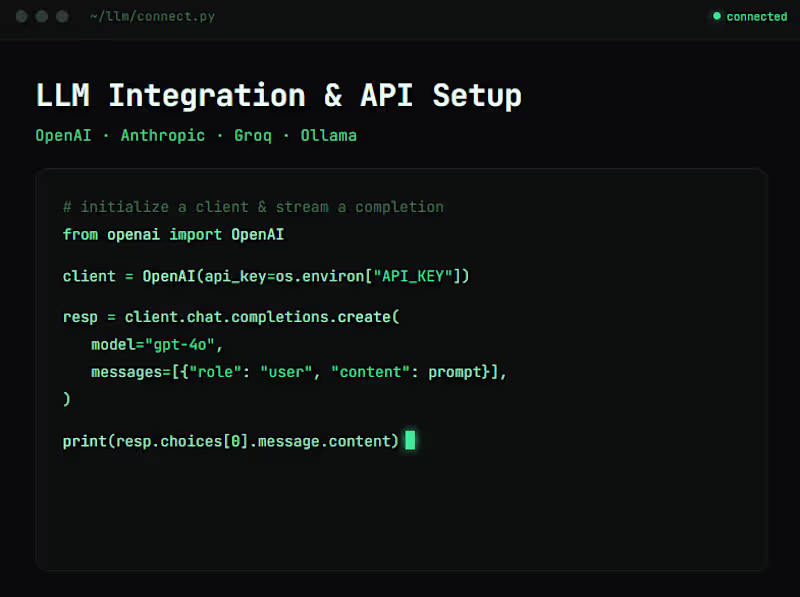Image resolution: width=800 pixels, height=597 pixels.
Task: Click the 'connected' status label
Action: tap(757, 17)
